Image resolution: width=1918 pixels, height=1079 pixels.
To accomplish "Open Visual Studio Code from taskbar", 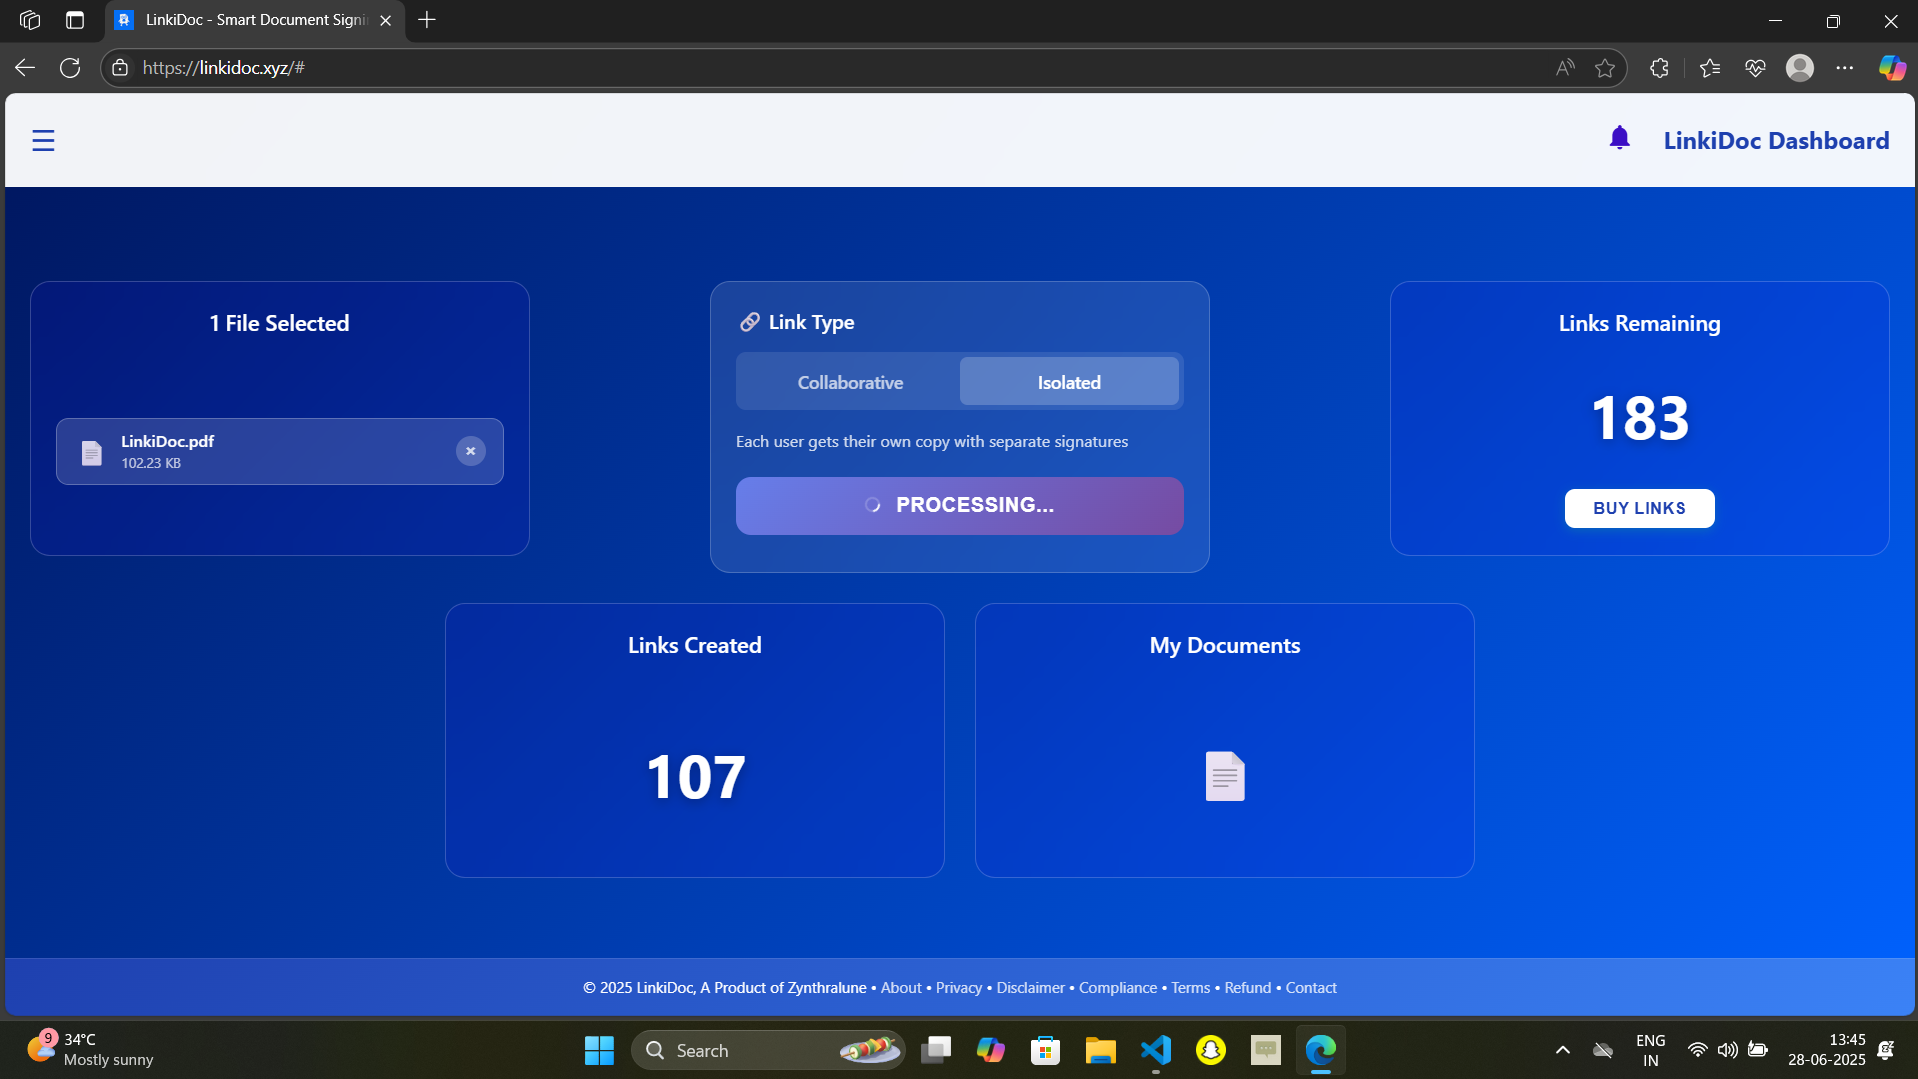I will (x=1156, y=1050).
